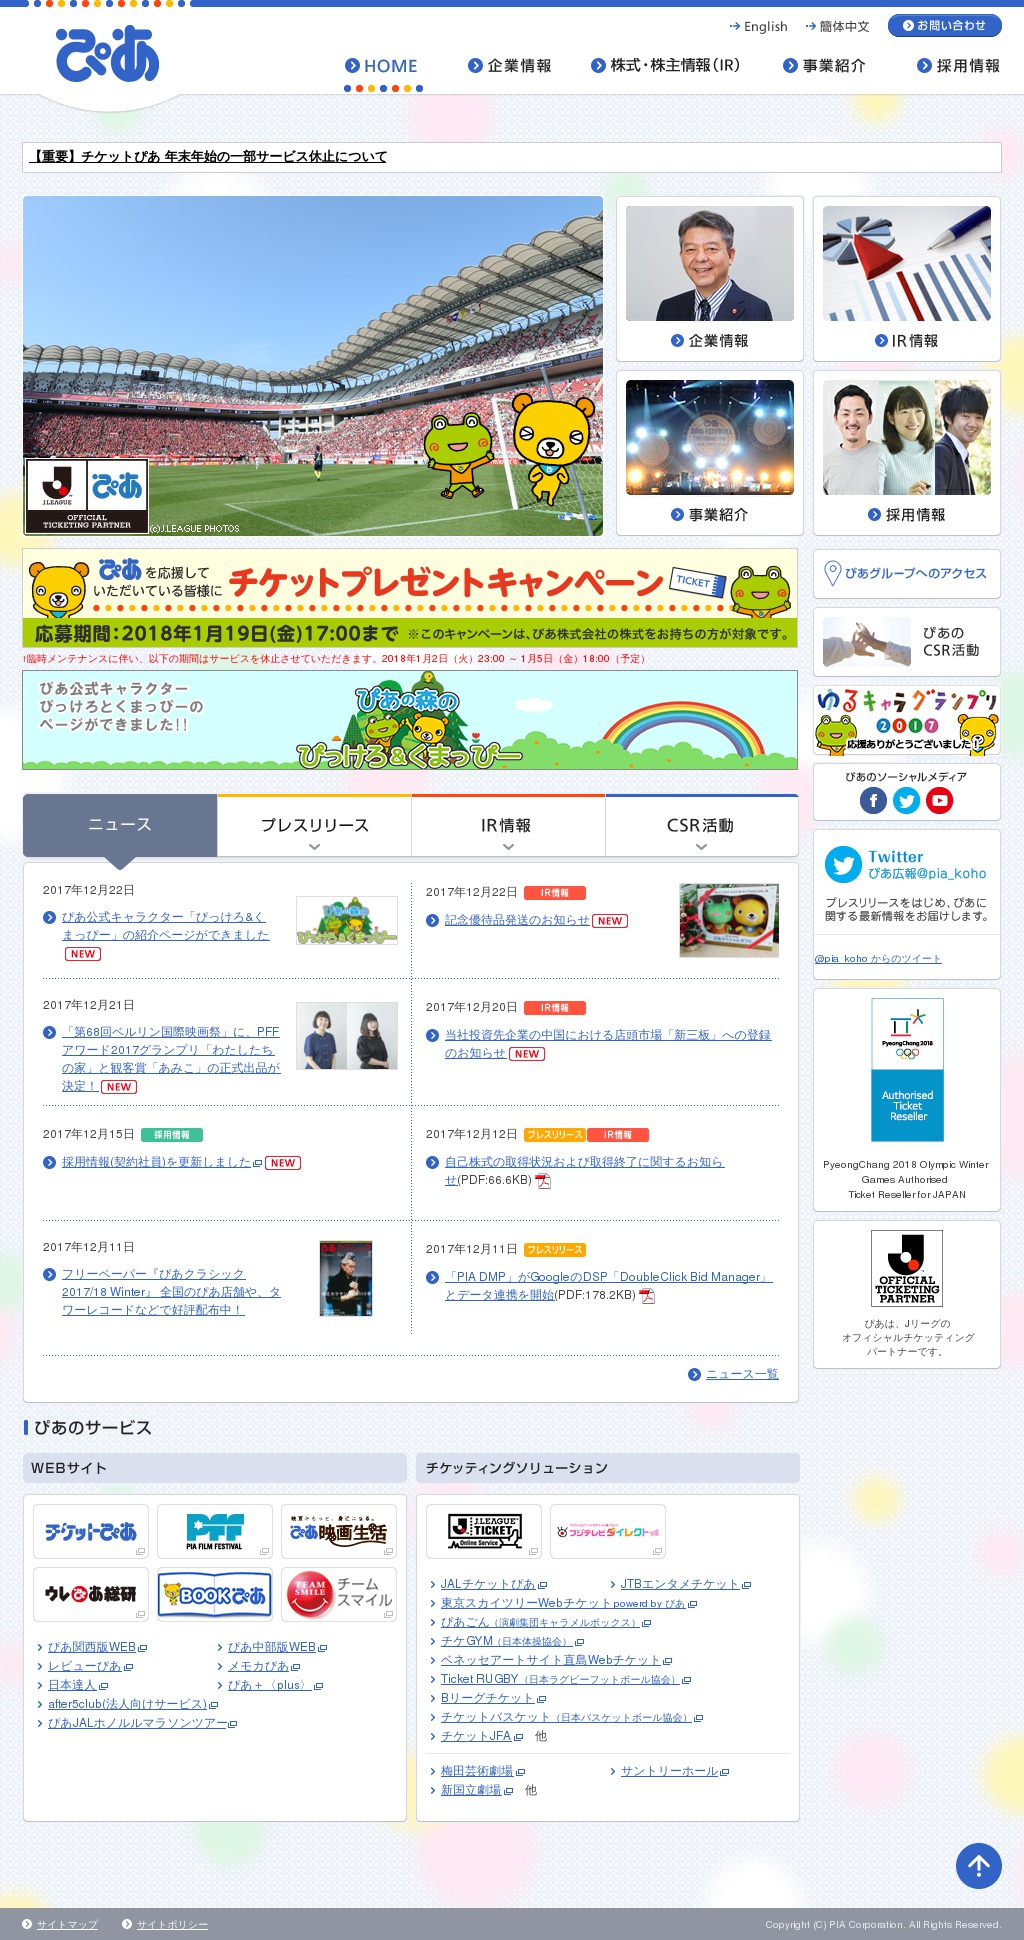Open the J.LEAGUE TICKET logo
This screenshot has width=1024, height=1940.
484,1531
